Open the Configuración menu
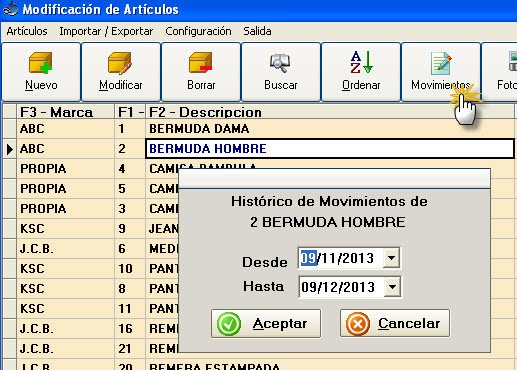This screenshot has width=517, height=370. [198, 31]
